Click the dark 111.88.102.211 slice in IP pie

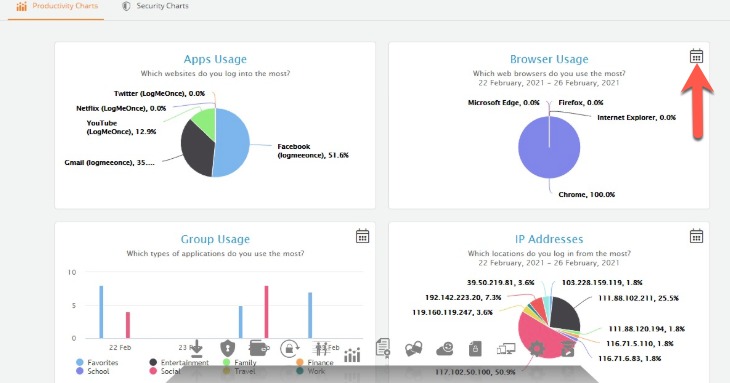(x=566, y=314)
